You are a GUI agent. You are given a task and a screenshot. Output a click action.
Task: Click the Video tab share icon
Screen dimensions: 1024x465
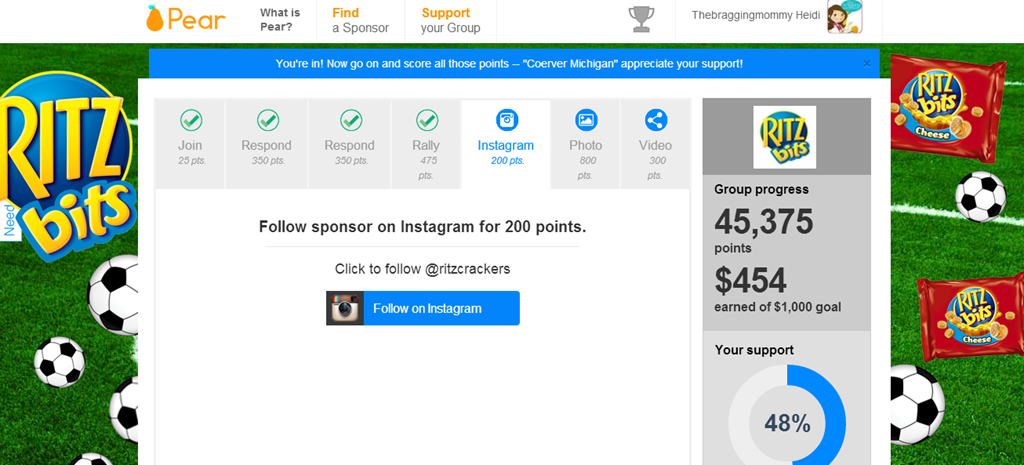[655, 120]
